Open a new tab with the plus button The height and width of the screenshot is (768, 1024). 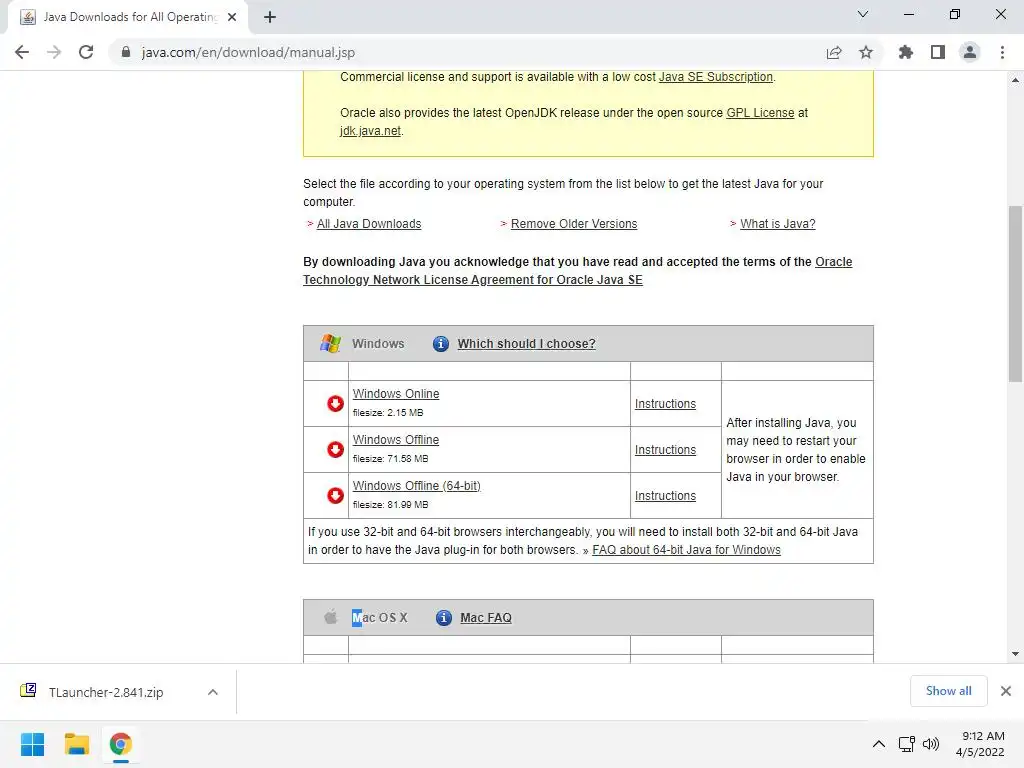270,17
